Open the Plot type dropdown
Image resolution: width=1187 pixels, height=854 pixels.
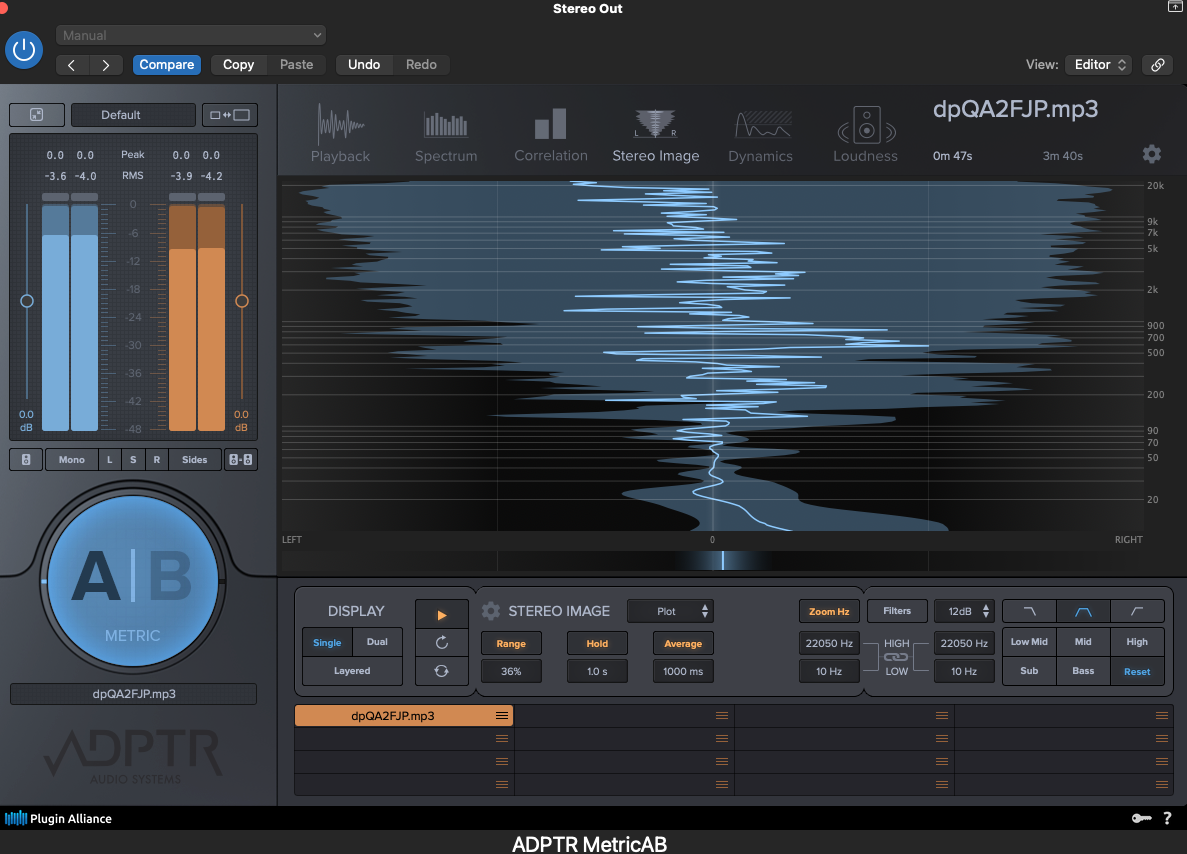click(670, 611)
